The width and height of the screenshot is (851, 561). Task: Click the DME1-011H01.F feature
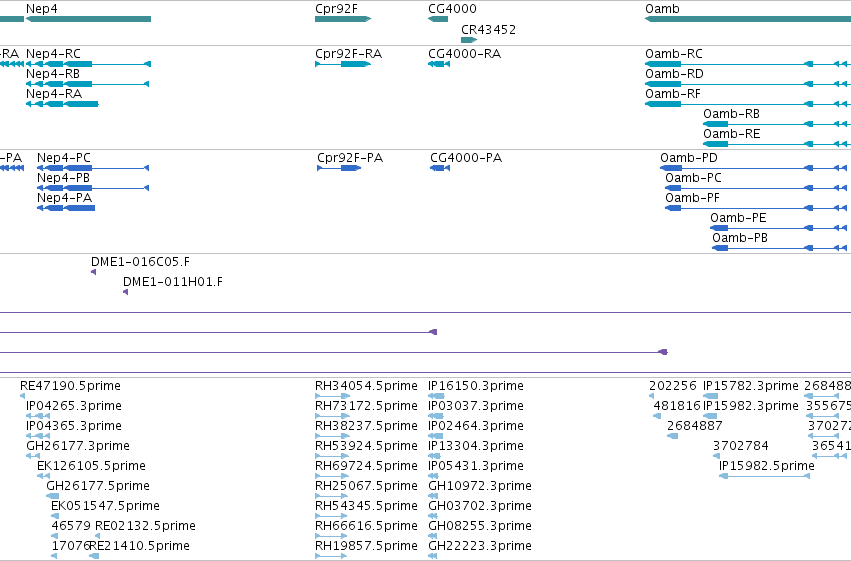coord(125,292)
